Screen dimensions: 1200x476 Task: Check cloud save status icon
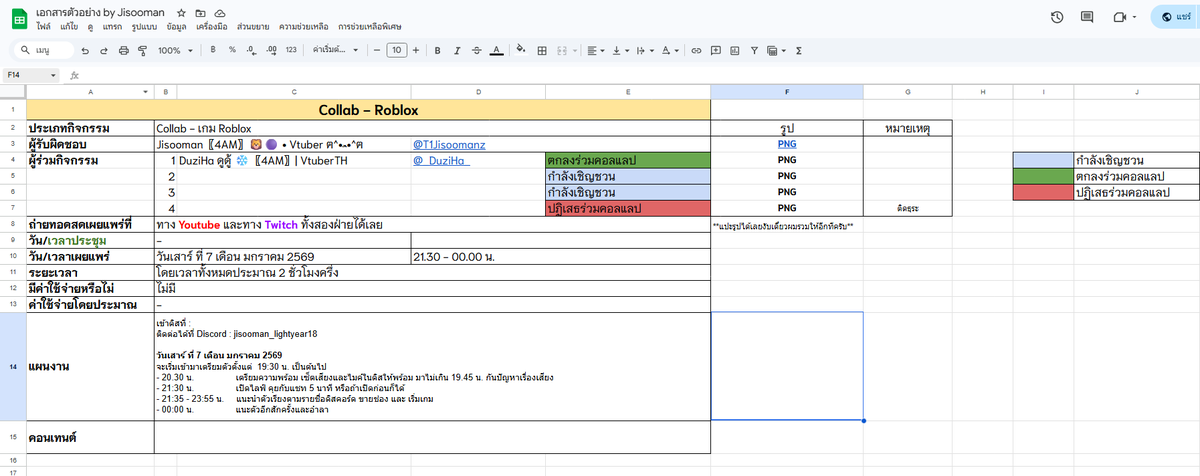point(220,11)
